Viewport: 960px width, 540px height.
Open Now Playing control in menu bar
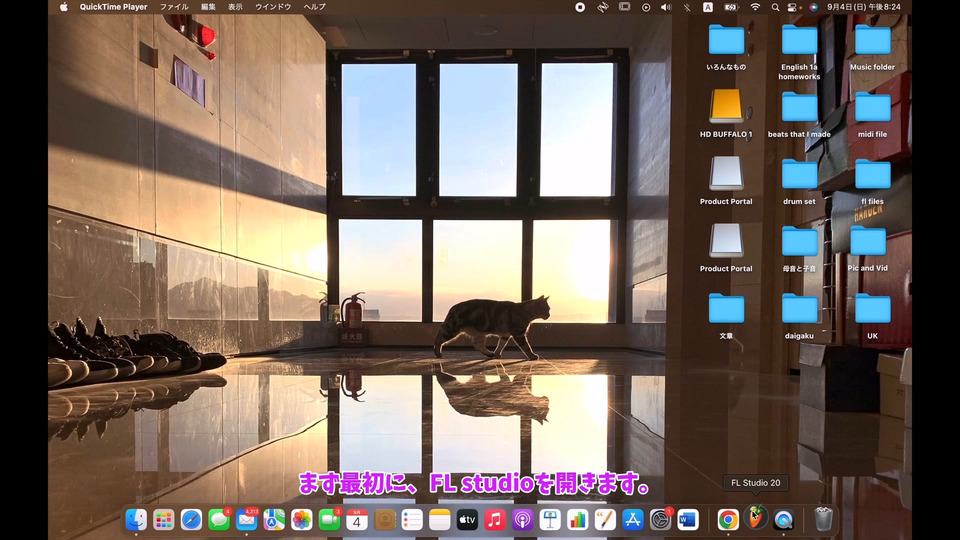click(x=646, y=7)
